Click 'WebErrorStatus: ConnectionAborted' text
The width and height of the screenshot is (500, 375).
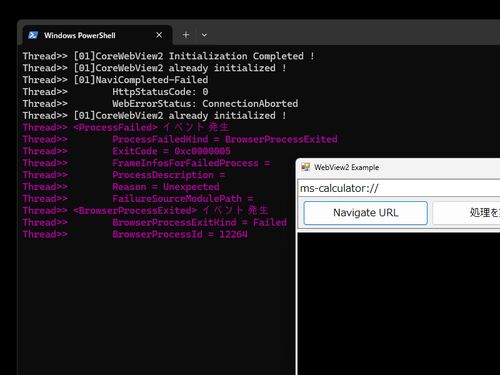point(205,104)
